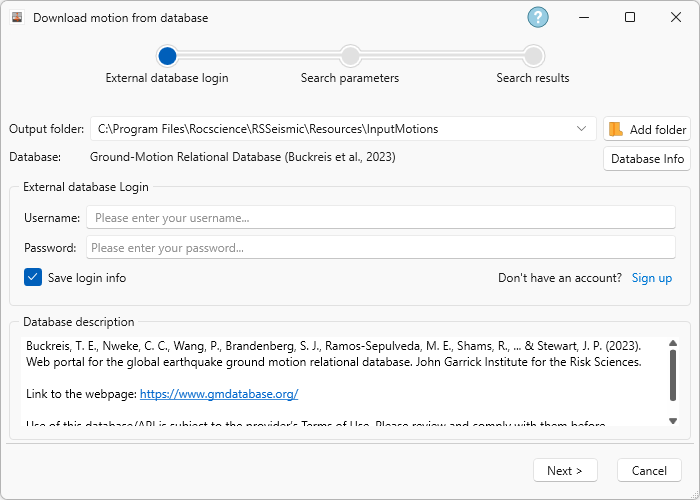The height and width of the screenshot is (500, 700).
Task: Toggle the Save login info checkbox
Action: (x=33, y=277)
